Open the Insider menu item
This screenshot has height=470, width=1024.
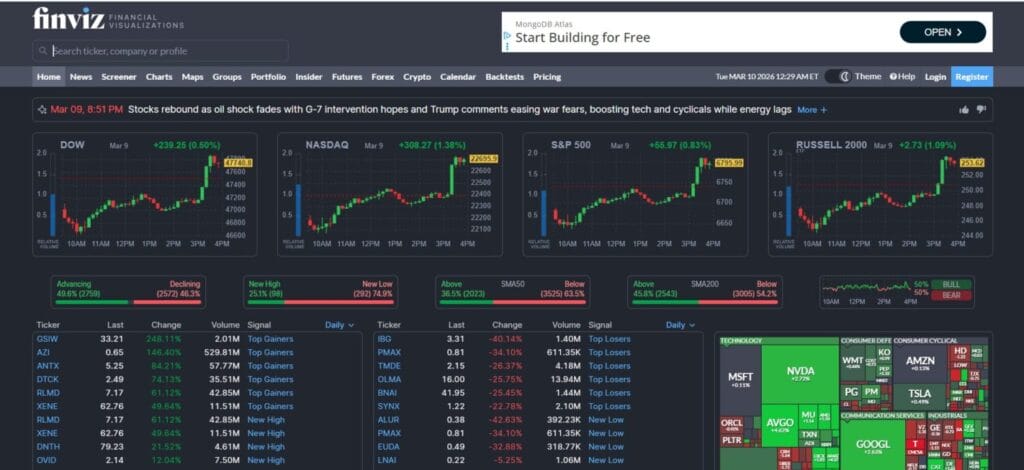309,76
